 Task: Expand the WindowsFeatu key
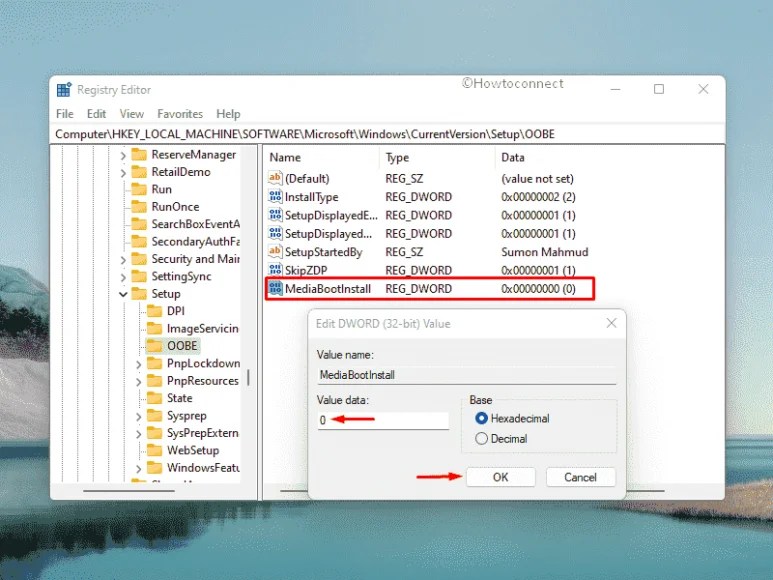[x=139, y=468]
